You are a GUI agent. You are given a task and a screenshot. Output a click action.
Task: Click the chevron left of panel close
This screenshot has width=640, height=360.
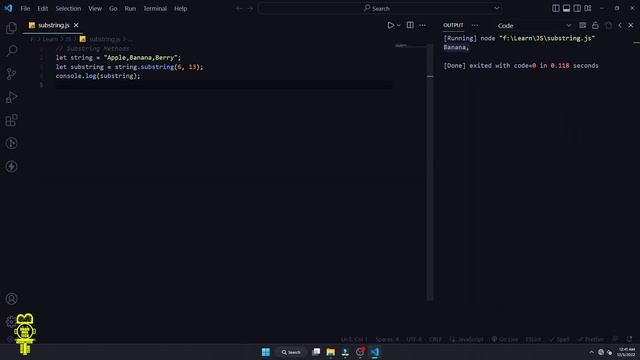click(x=620, y=25)
